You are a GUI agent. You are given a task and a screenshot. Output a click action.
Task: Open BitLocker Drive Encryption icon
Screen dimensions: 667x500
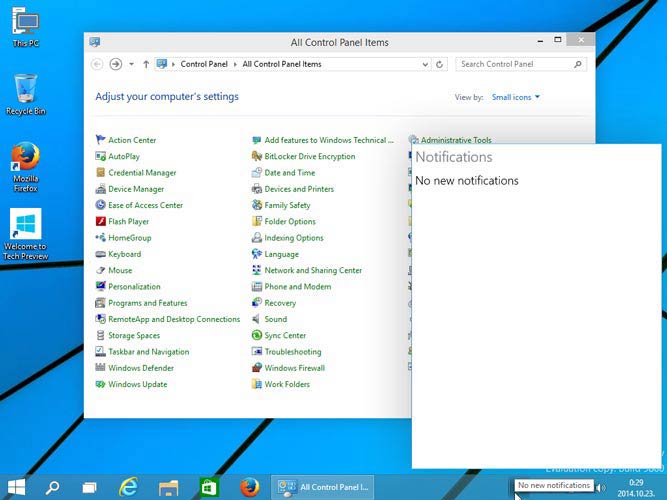[257, 156]
